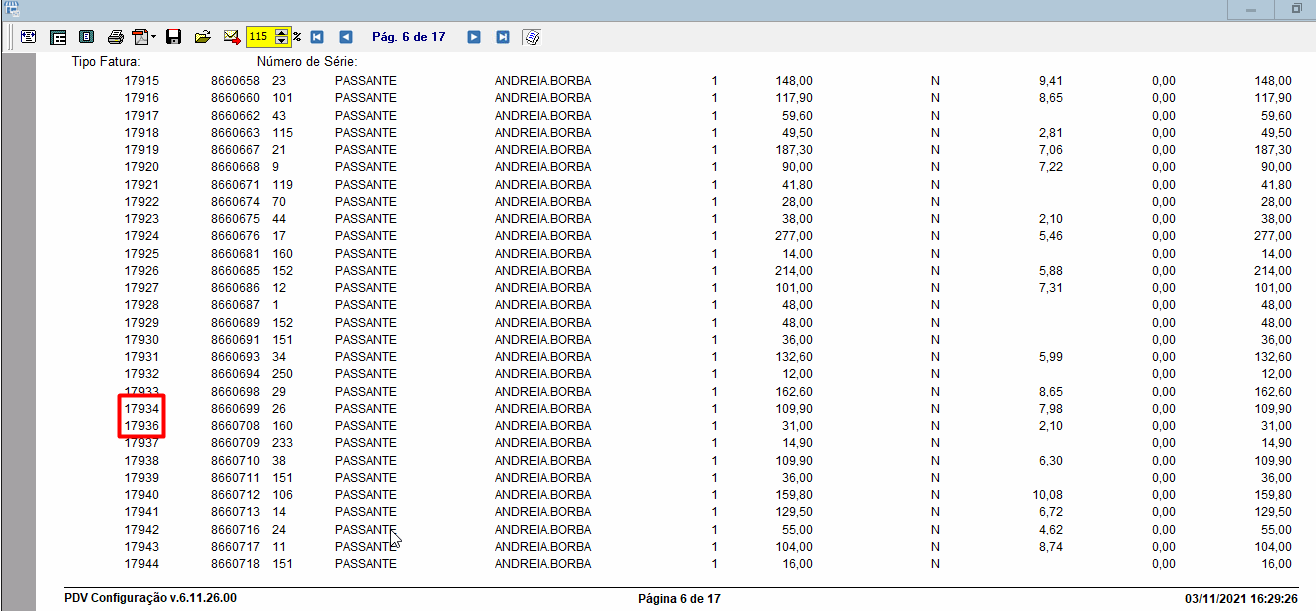Viewport: 1316px width, 611px height.
Task: Select invoice number 17915
Action: coord(142,80)
